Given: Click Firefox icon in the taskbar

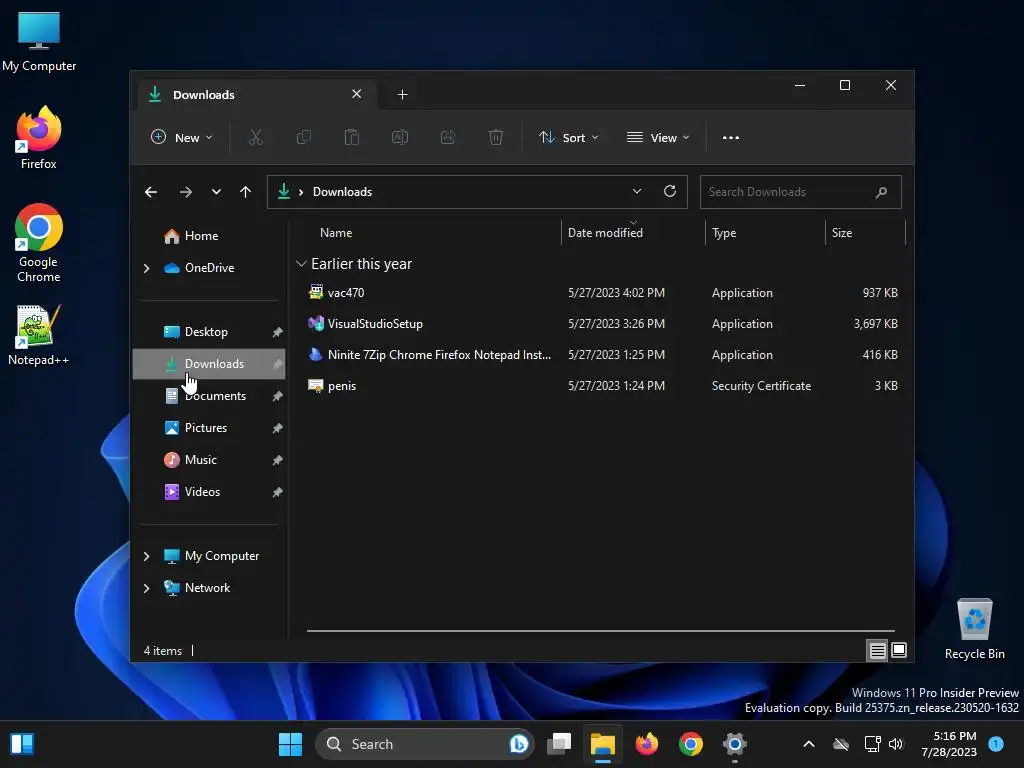Looking at the screenshot, I should pyautogui.click(x=647, y=744).
